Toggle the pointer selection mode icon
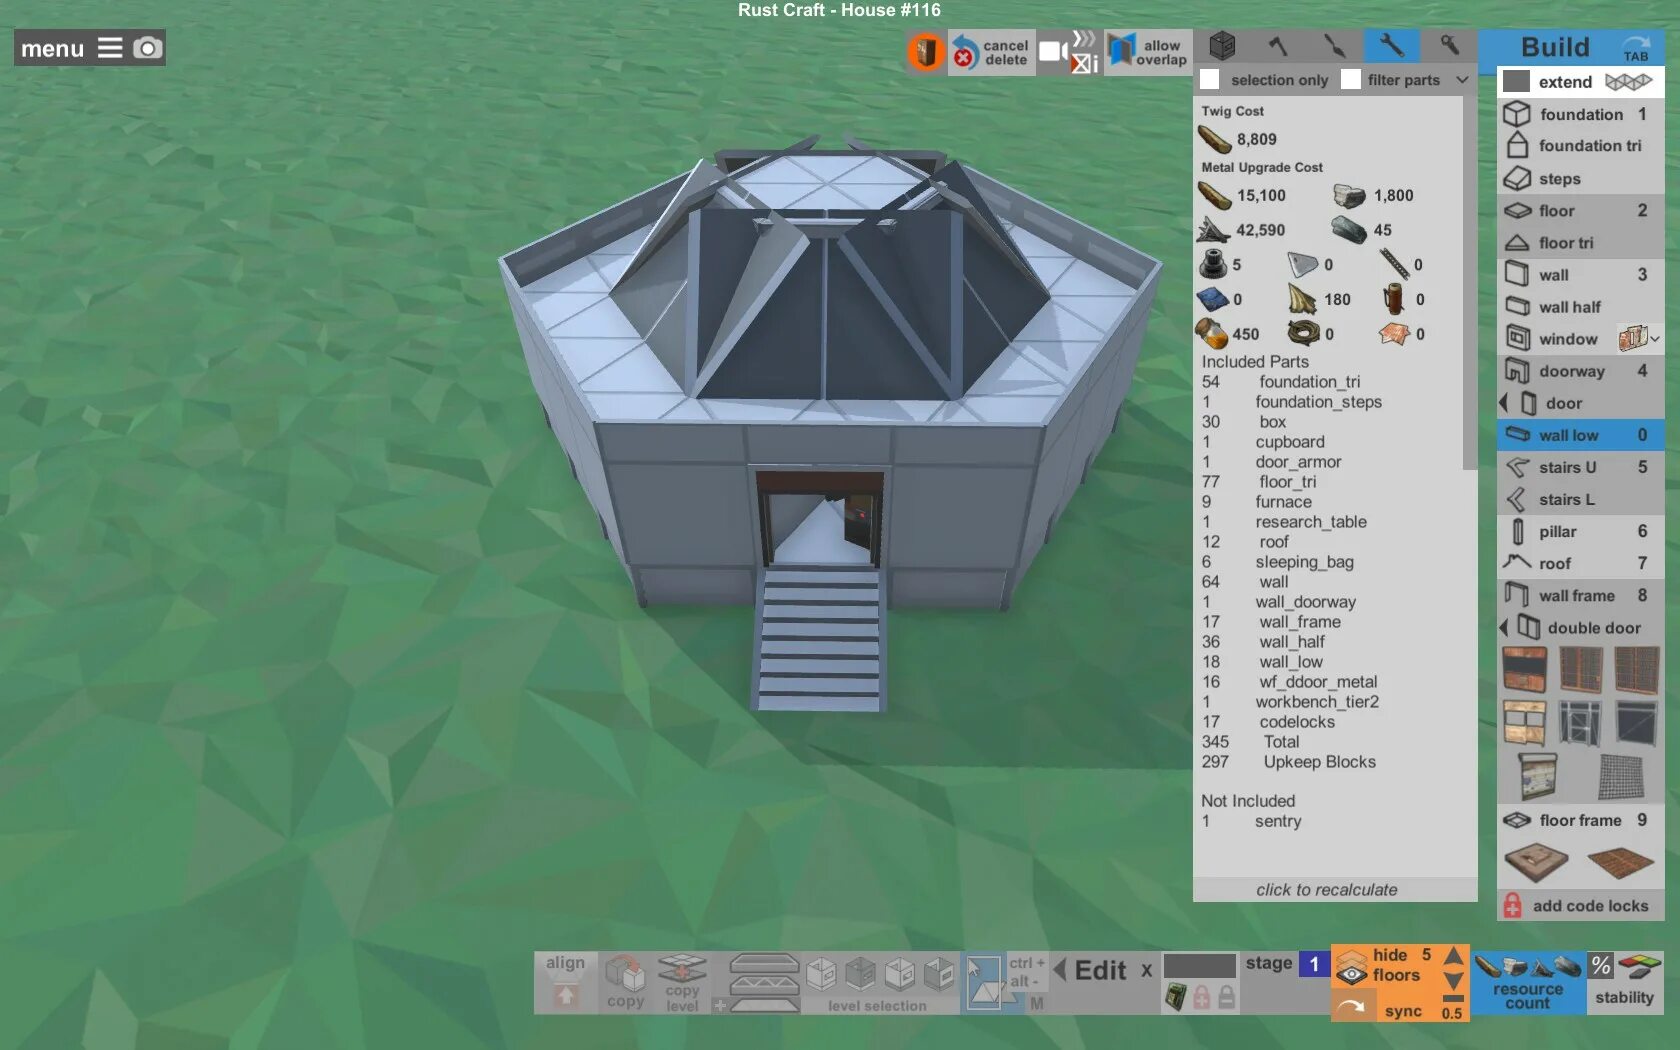Image resolution: width=1680 pixels, height=1050 pixels. (983, 982)
